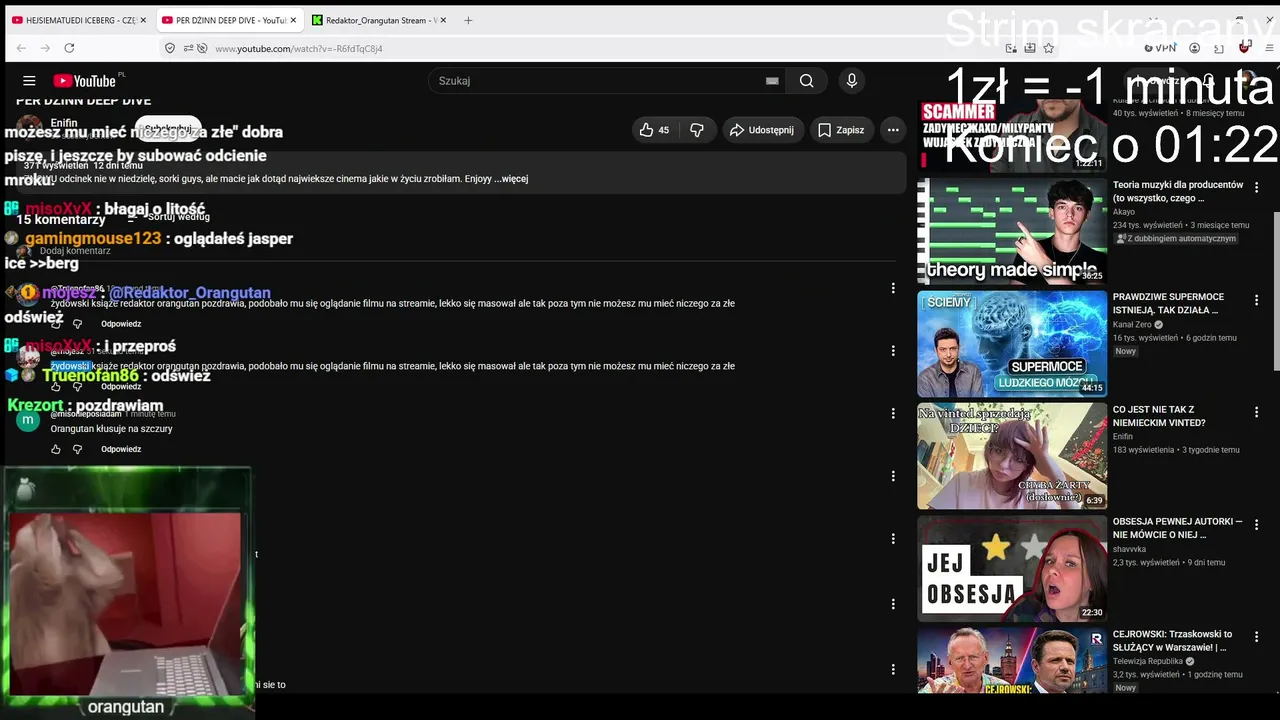Open the VPN extension icon

tap(1161, 48)
